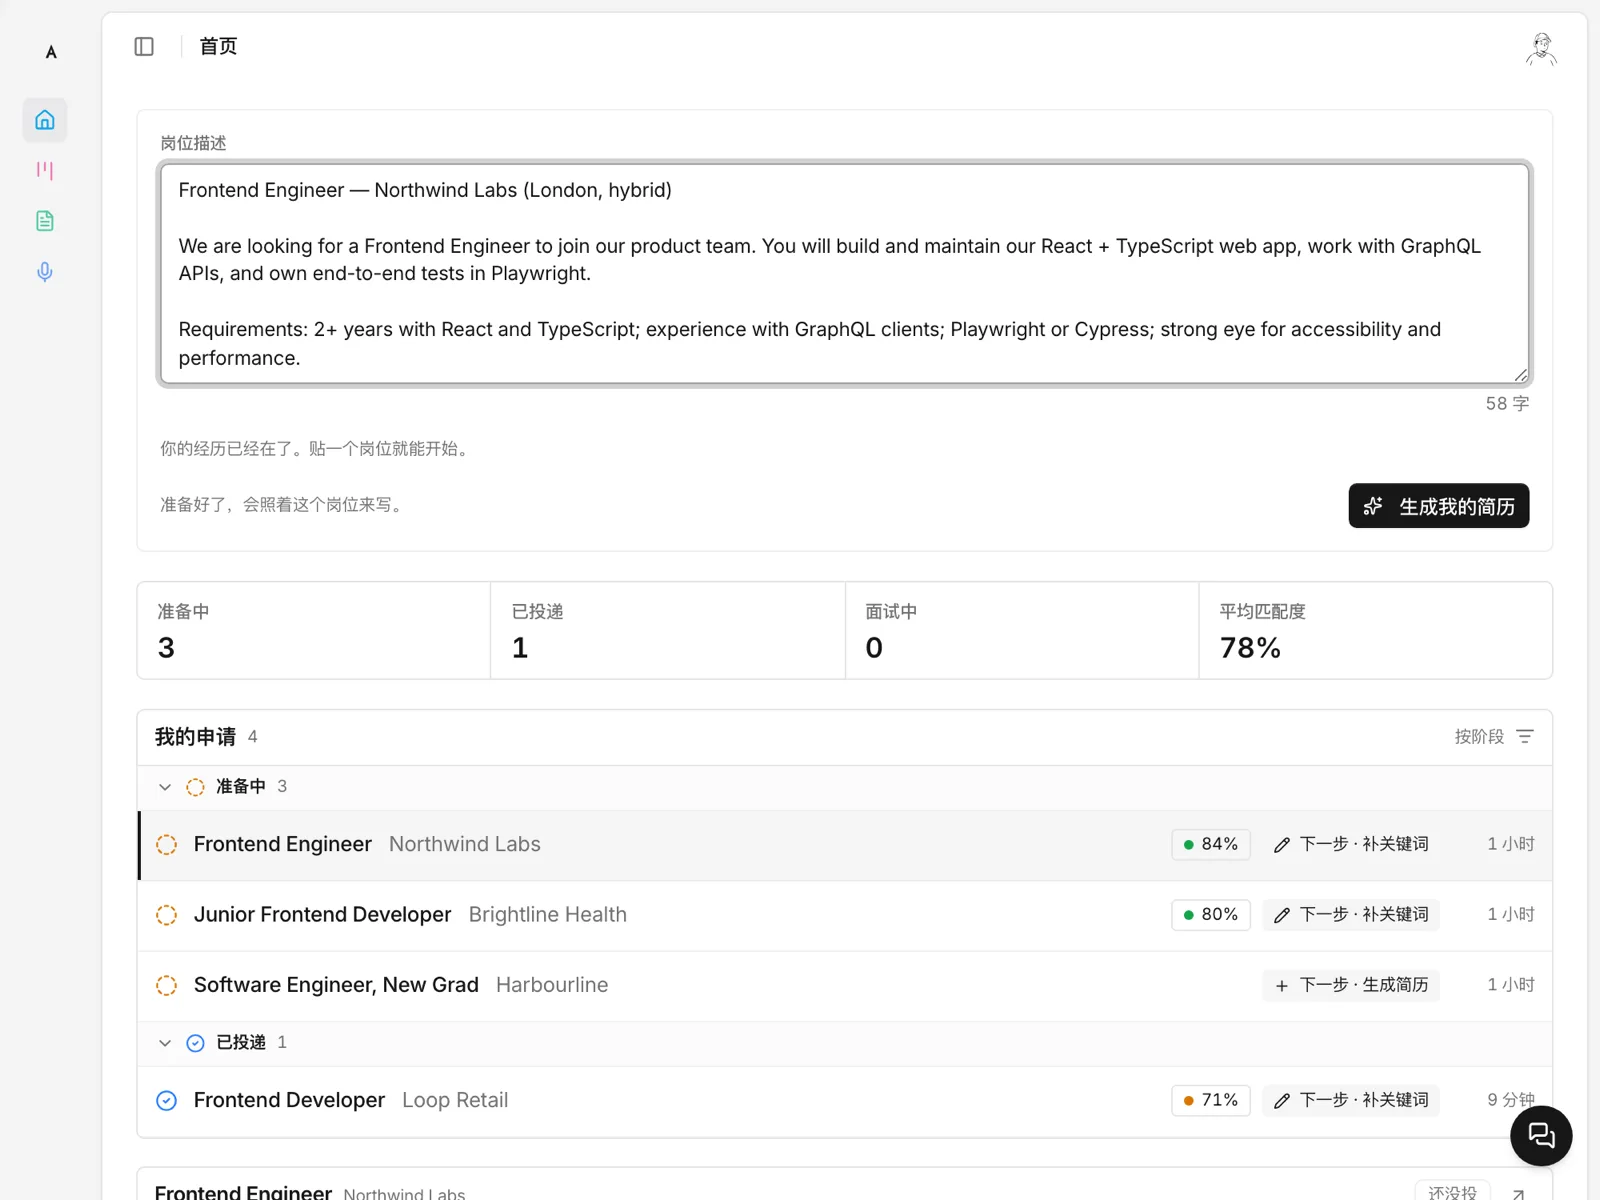Open Frontend Developer Loop Retail row title

[289, 1100]
